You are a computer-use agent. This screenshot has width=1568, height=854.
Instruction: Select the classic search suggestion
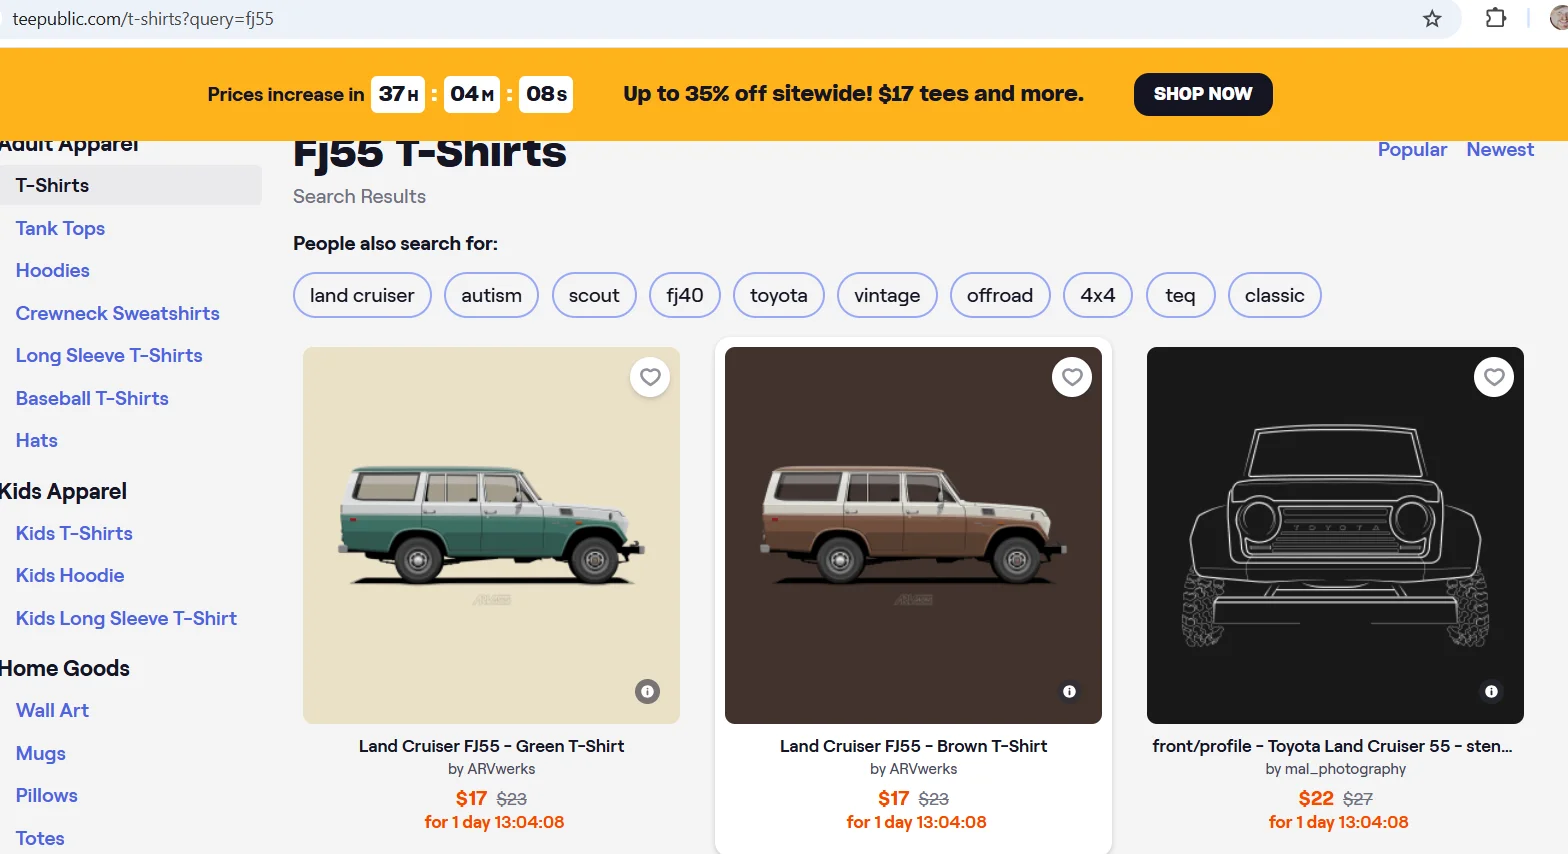coord(1274,295)
